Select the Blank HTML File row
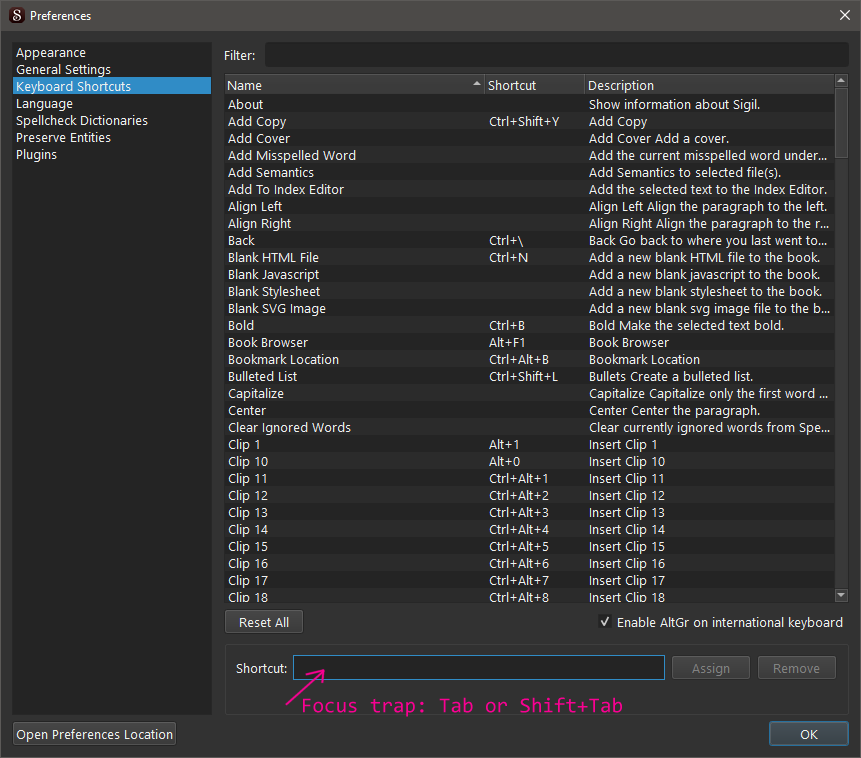Screen dimensions: 861x758 529,258
